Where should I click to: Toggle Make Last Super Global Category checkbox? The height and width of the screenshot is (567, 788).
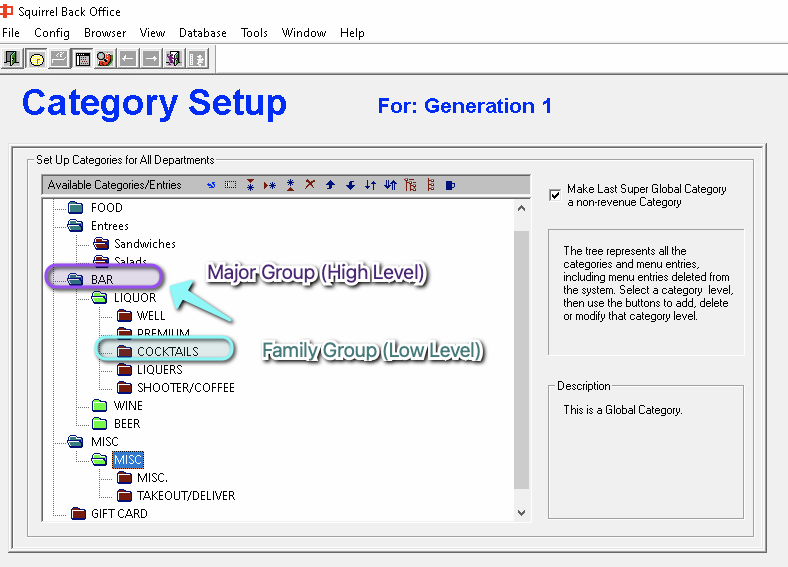click(555, 195)
